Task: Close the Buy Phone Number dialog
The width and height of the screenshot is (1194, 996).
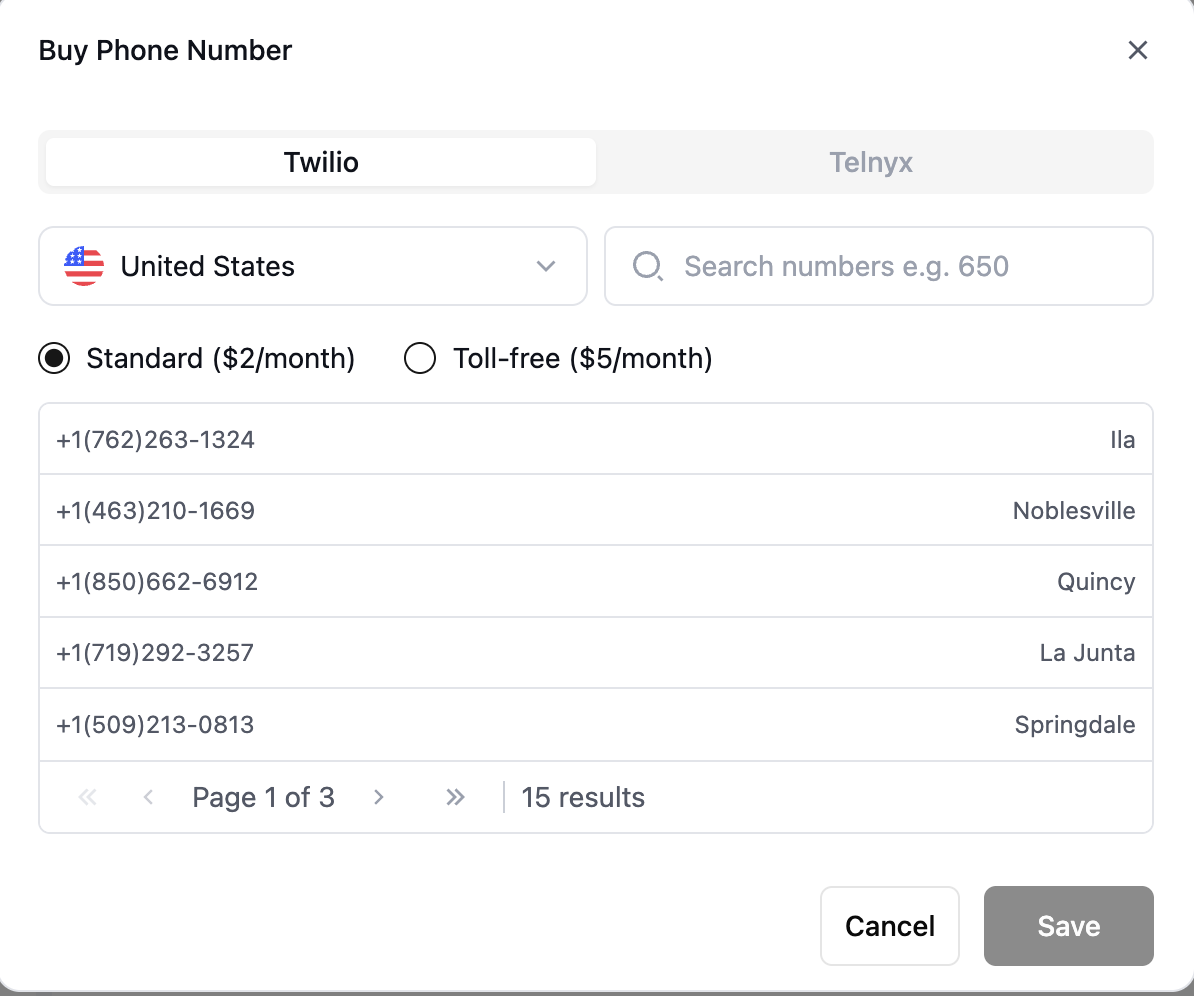Action: point(1138,50)
